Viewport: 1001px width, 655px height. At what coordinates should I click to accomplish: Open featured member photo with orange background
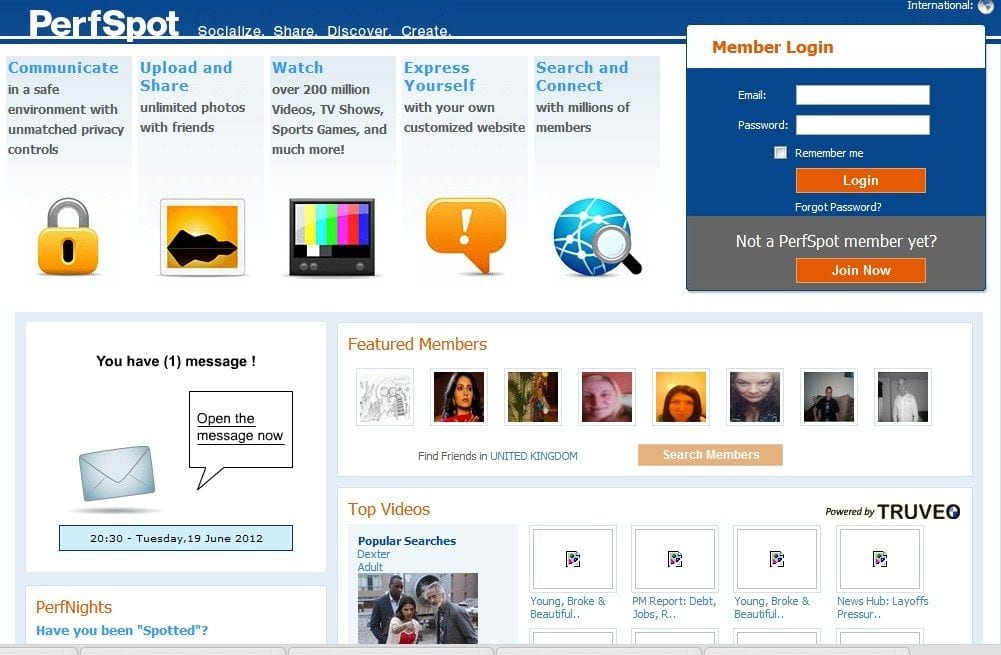coord(681,397)
